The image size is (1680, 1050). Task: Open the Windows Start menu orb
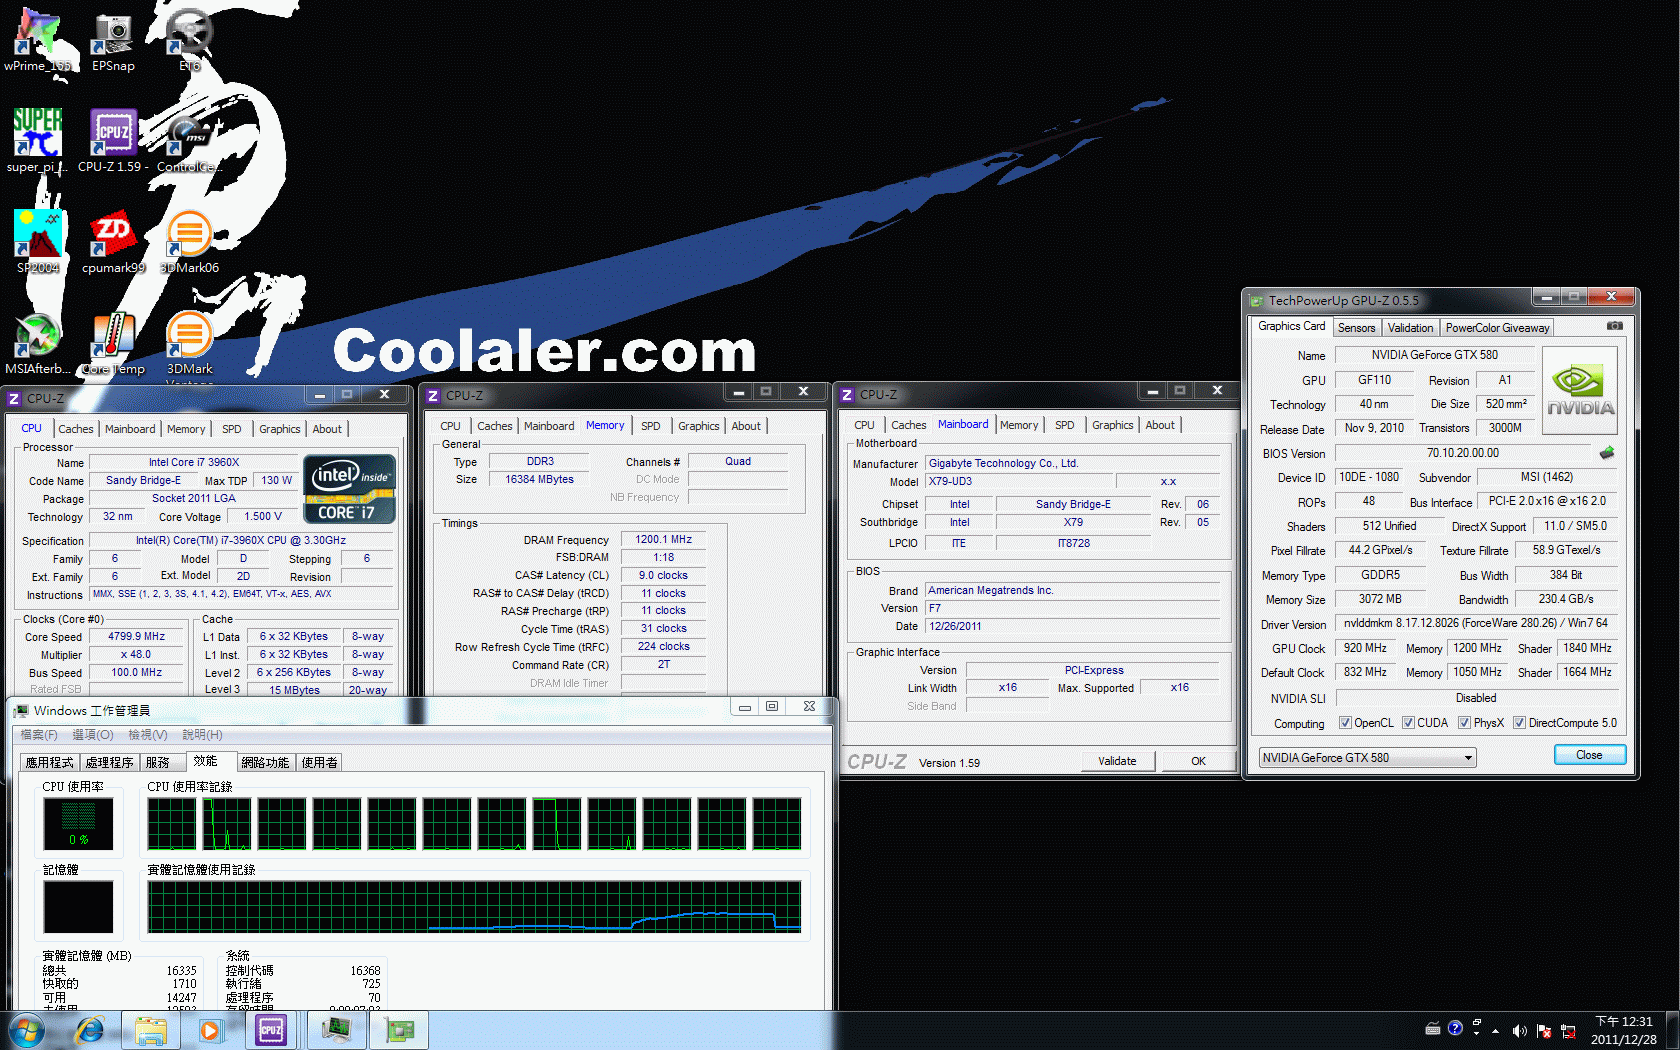tap(27, 1030)
